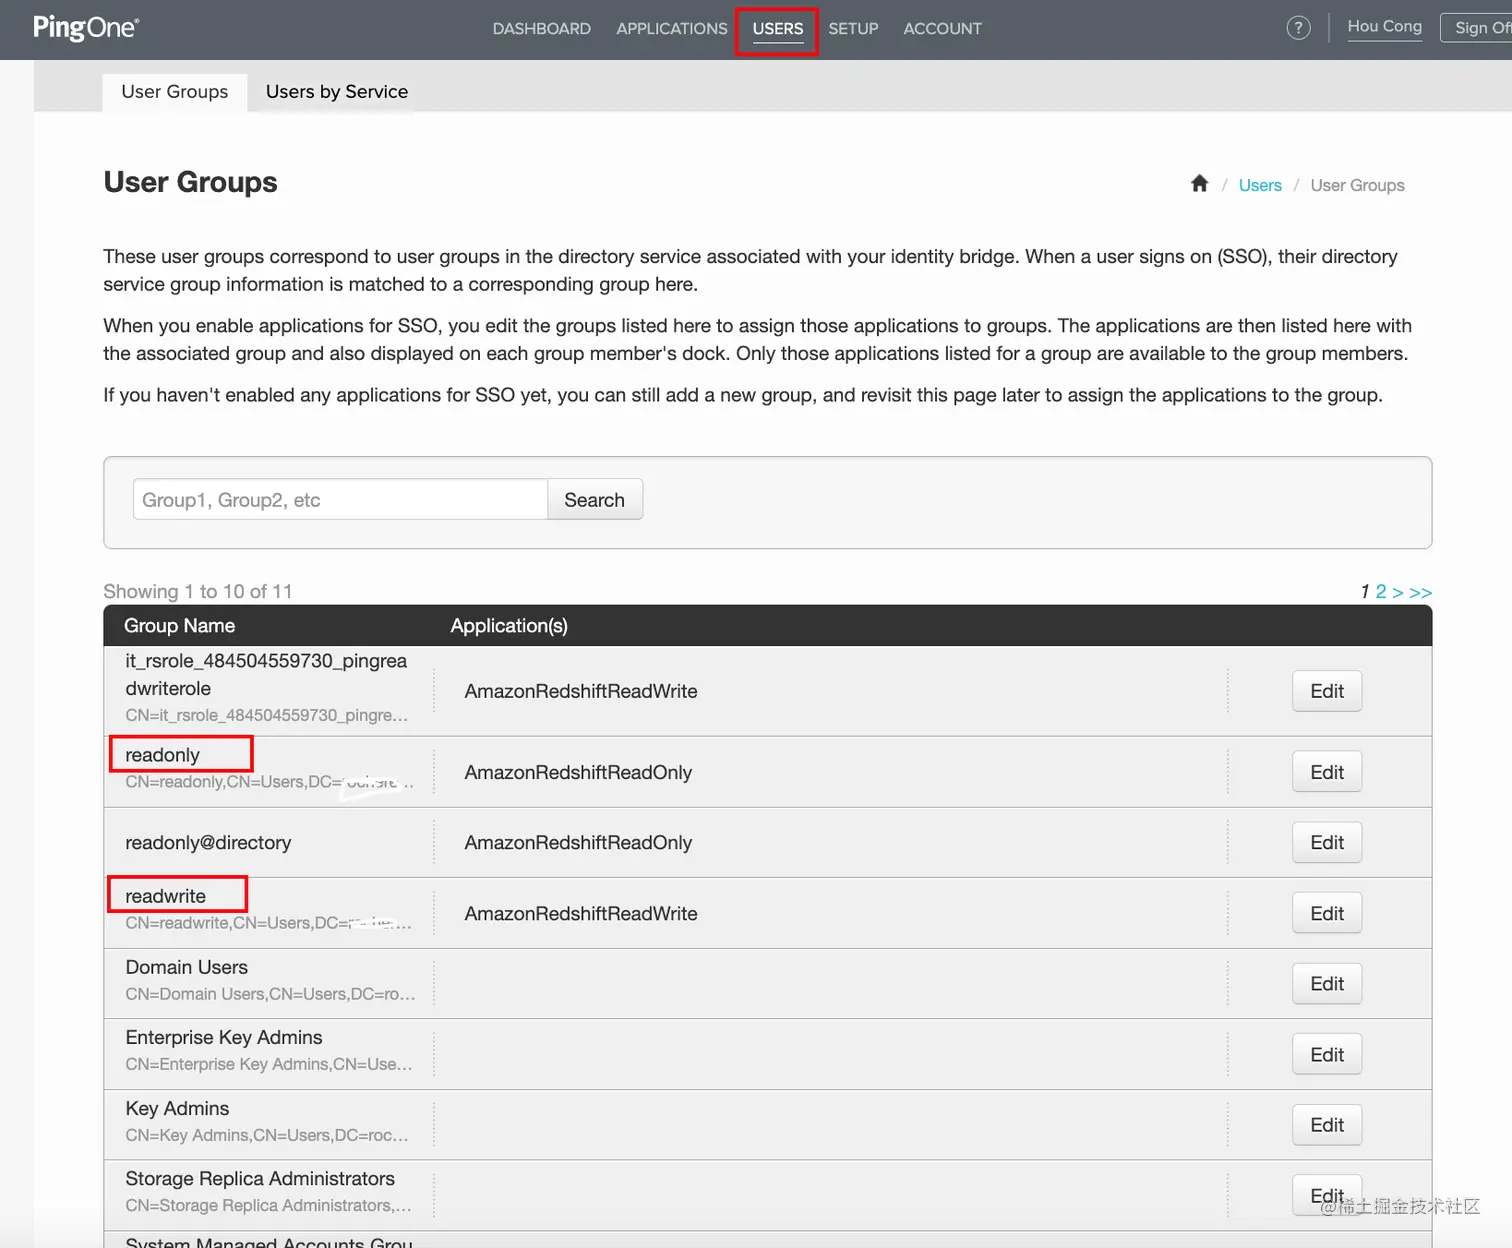Viewport: 1512px width, 1248px height.
Task: Edit the Key Admins group
Action: coord(1327,1125)
